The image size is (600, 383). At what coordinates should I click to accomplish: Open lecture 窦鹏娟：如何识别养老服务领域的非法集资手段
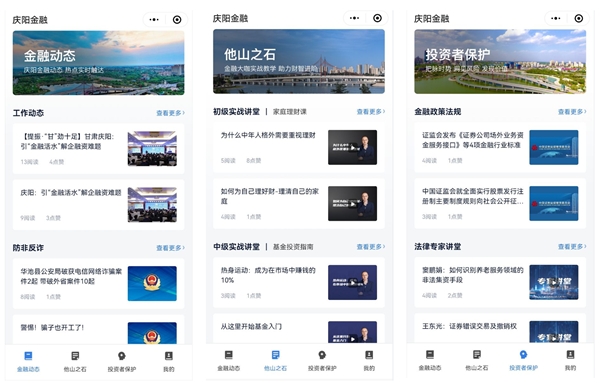pos(500,282)
